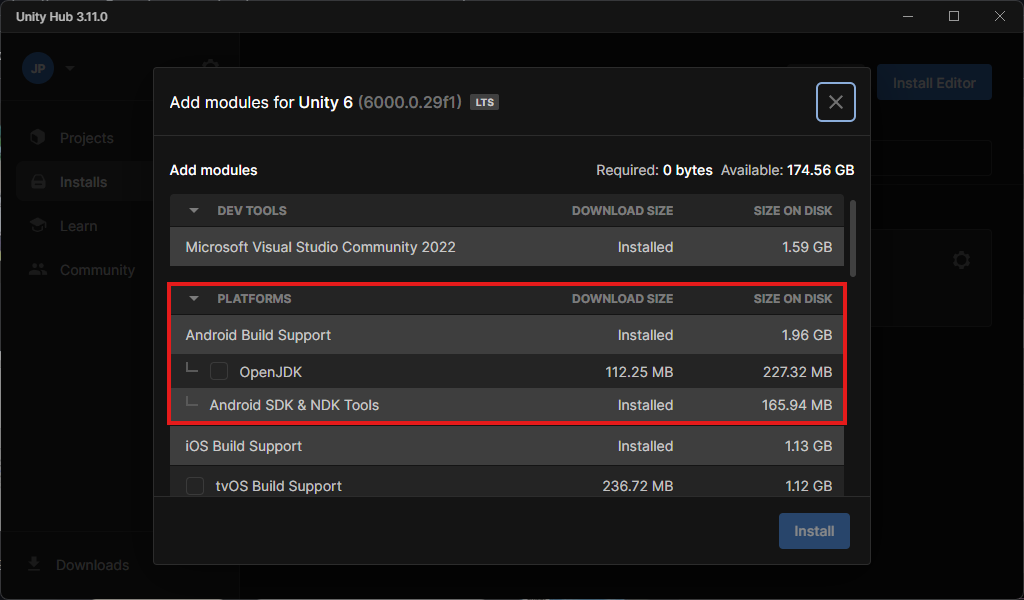The width and height of the screenshot is (1024, 600).
Task: Click the Downloads arrow icon
Action: pyautogui.click(x=34, y=563)
